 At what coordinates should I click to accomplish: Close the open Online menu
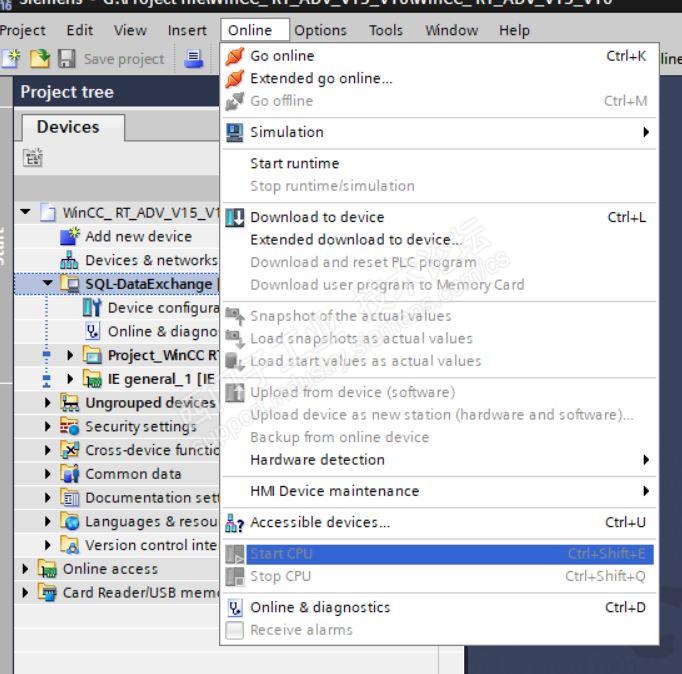click(255, 30)
